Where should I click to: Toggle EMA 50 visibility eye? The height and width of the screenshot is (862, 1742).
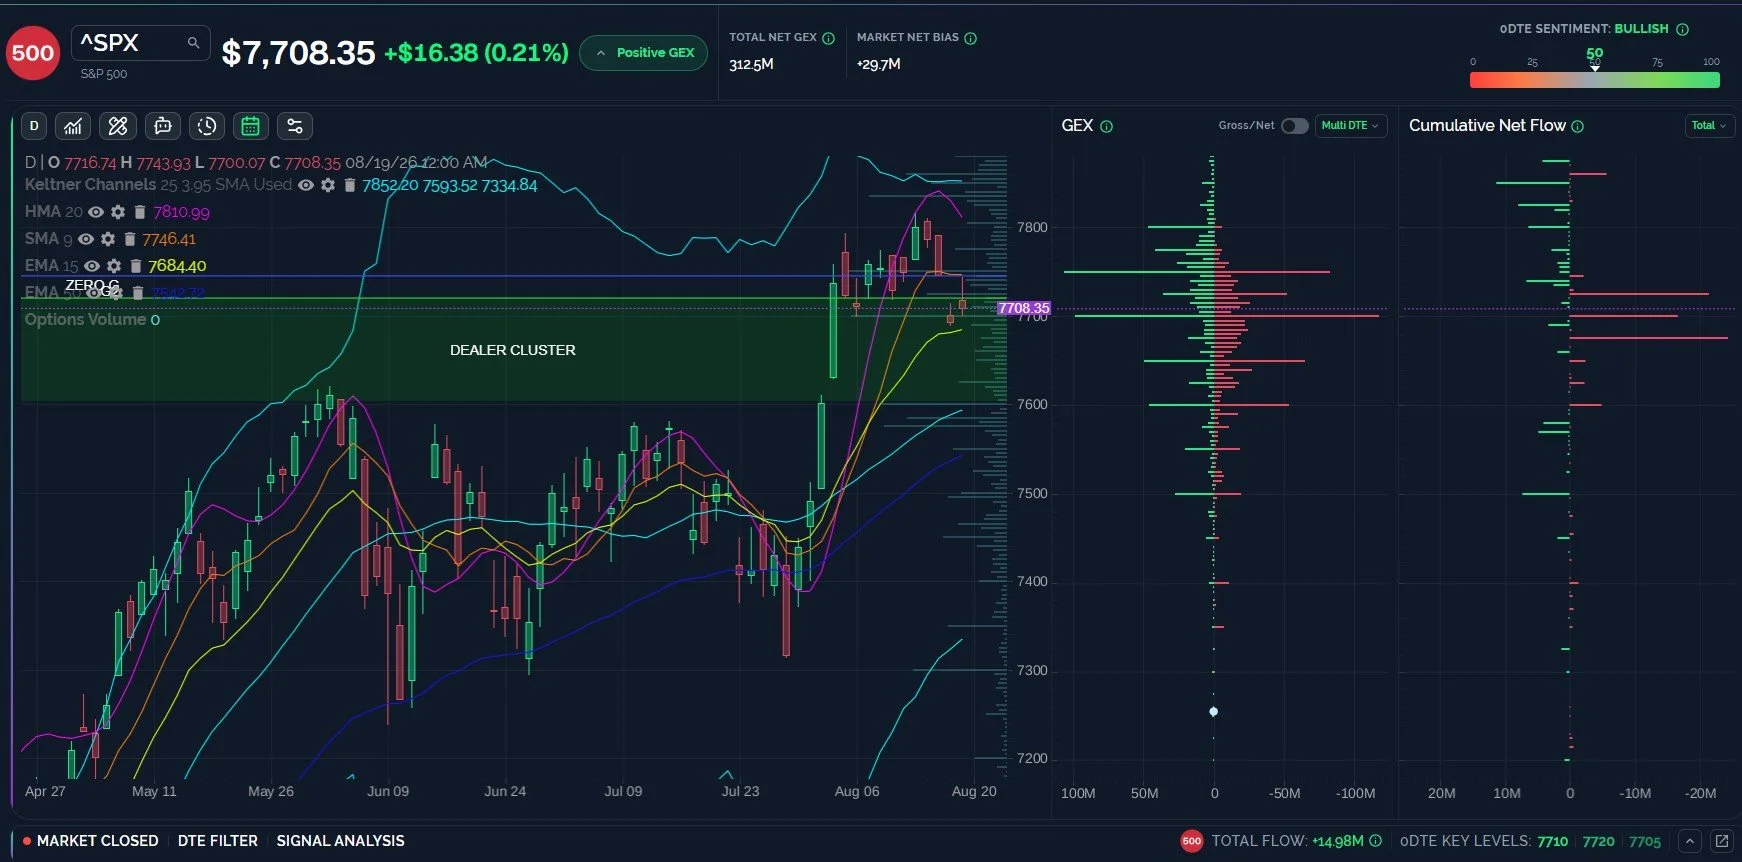pyautogui.click(x=96, y=293)
